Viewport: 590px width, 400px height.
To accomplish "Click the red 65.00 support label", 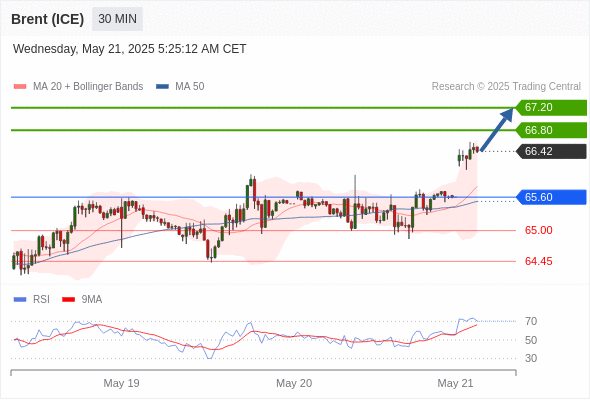I will click(x=538, y=230).
